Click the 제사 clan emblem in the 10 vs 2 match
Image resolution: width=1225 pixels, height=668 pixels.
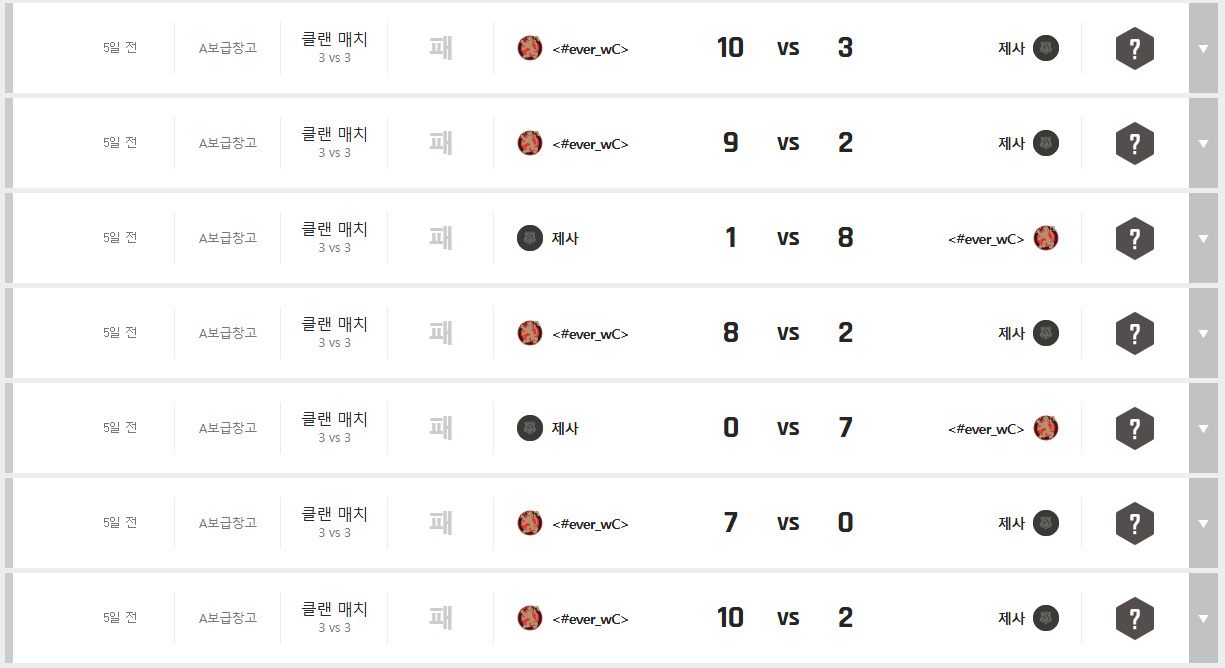1046,618
